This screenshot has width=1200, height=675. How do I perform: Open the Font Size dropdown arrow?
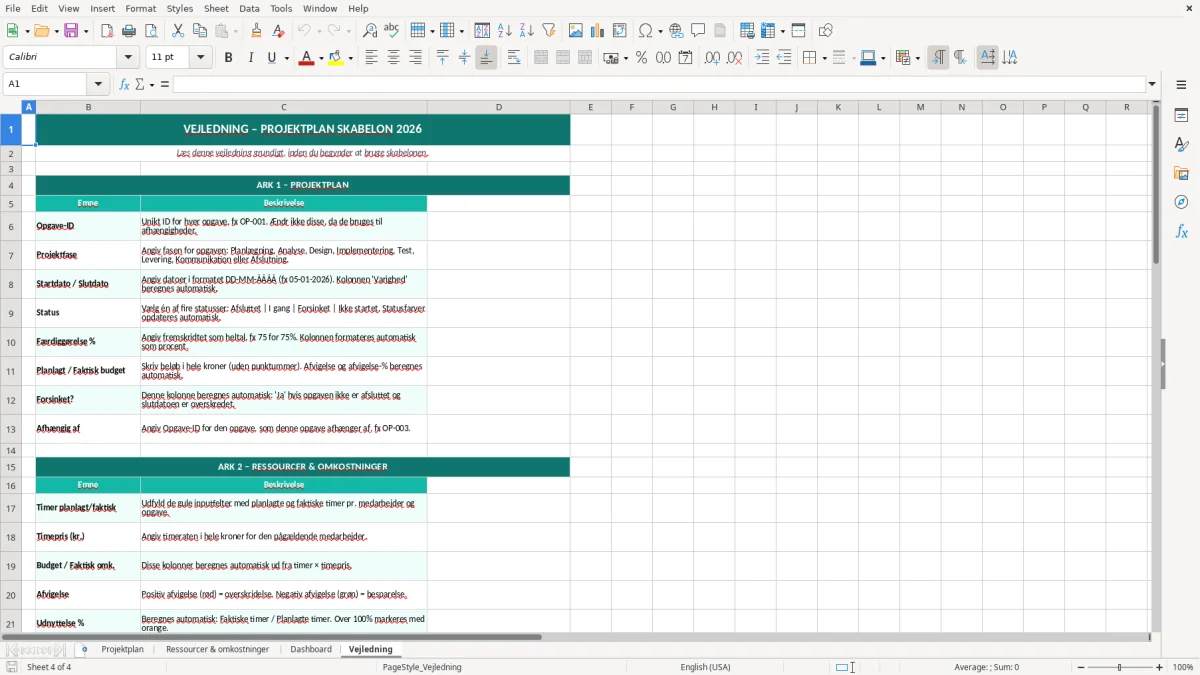201,58
